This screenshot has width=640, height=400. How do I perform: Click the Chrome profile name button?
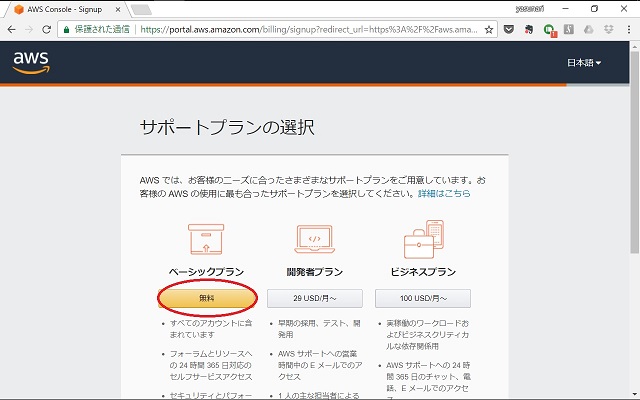pos(529,9)
